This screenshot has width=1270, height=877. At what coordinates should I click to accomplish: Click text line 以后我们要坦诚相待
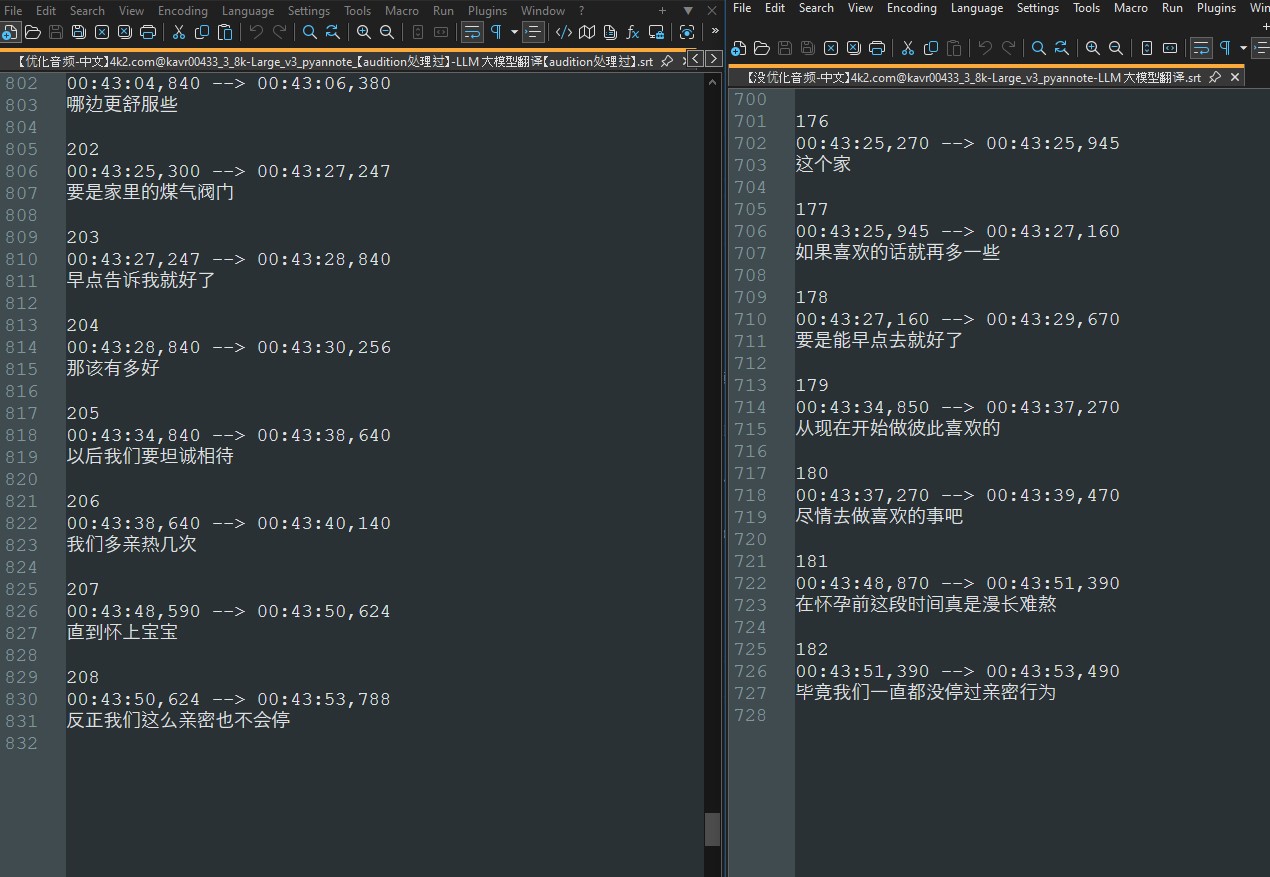pos(150,456)
